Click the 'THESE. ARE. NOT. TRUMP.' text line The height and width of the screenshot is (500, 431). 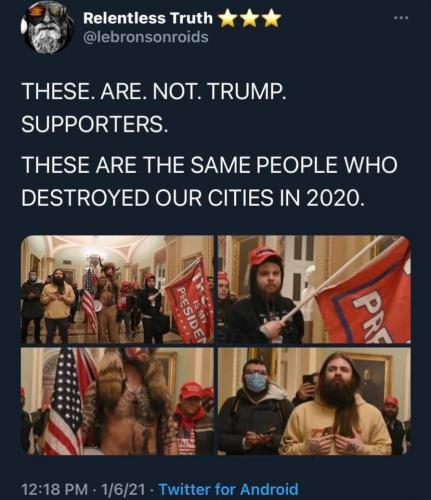pos(154,91)
